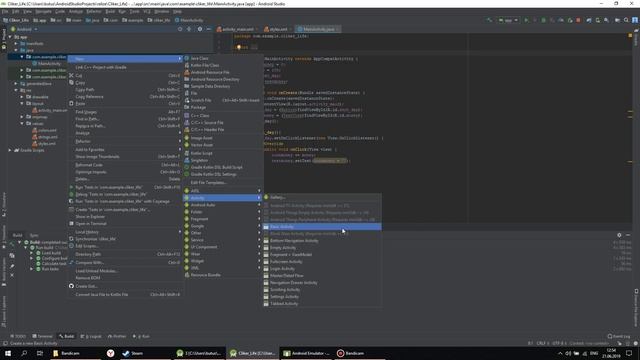Click the Resource Bundle icon
Image resolution: width=640 pixels, height=360 pixels.
coord(187,275)
